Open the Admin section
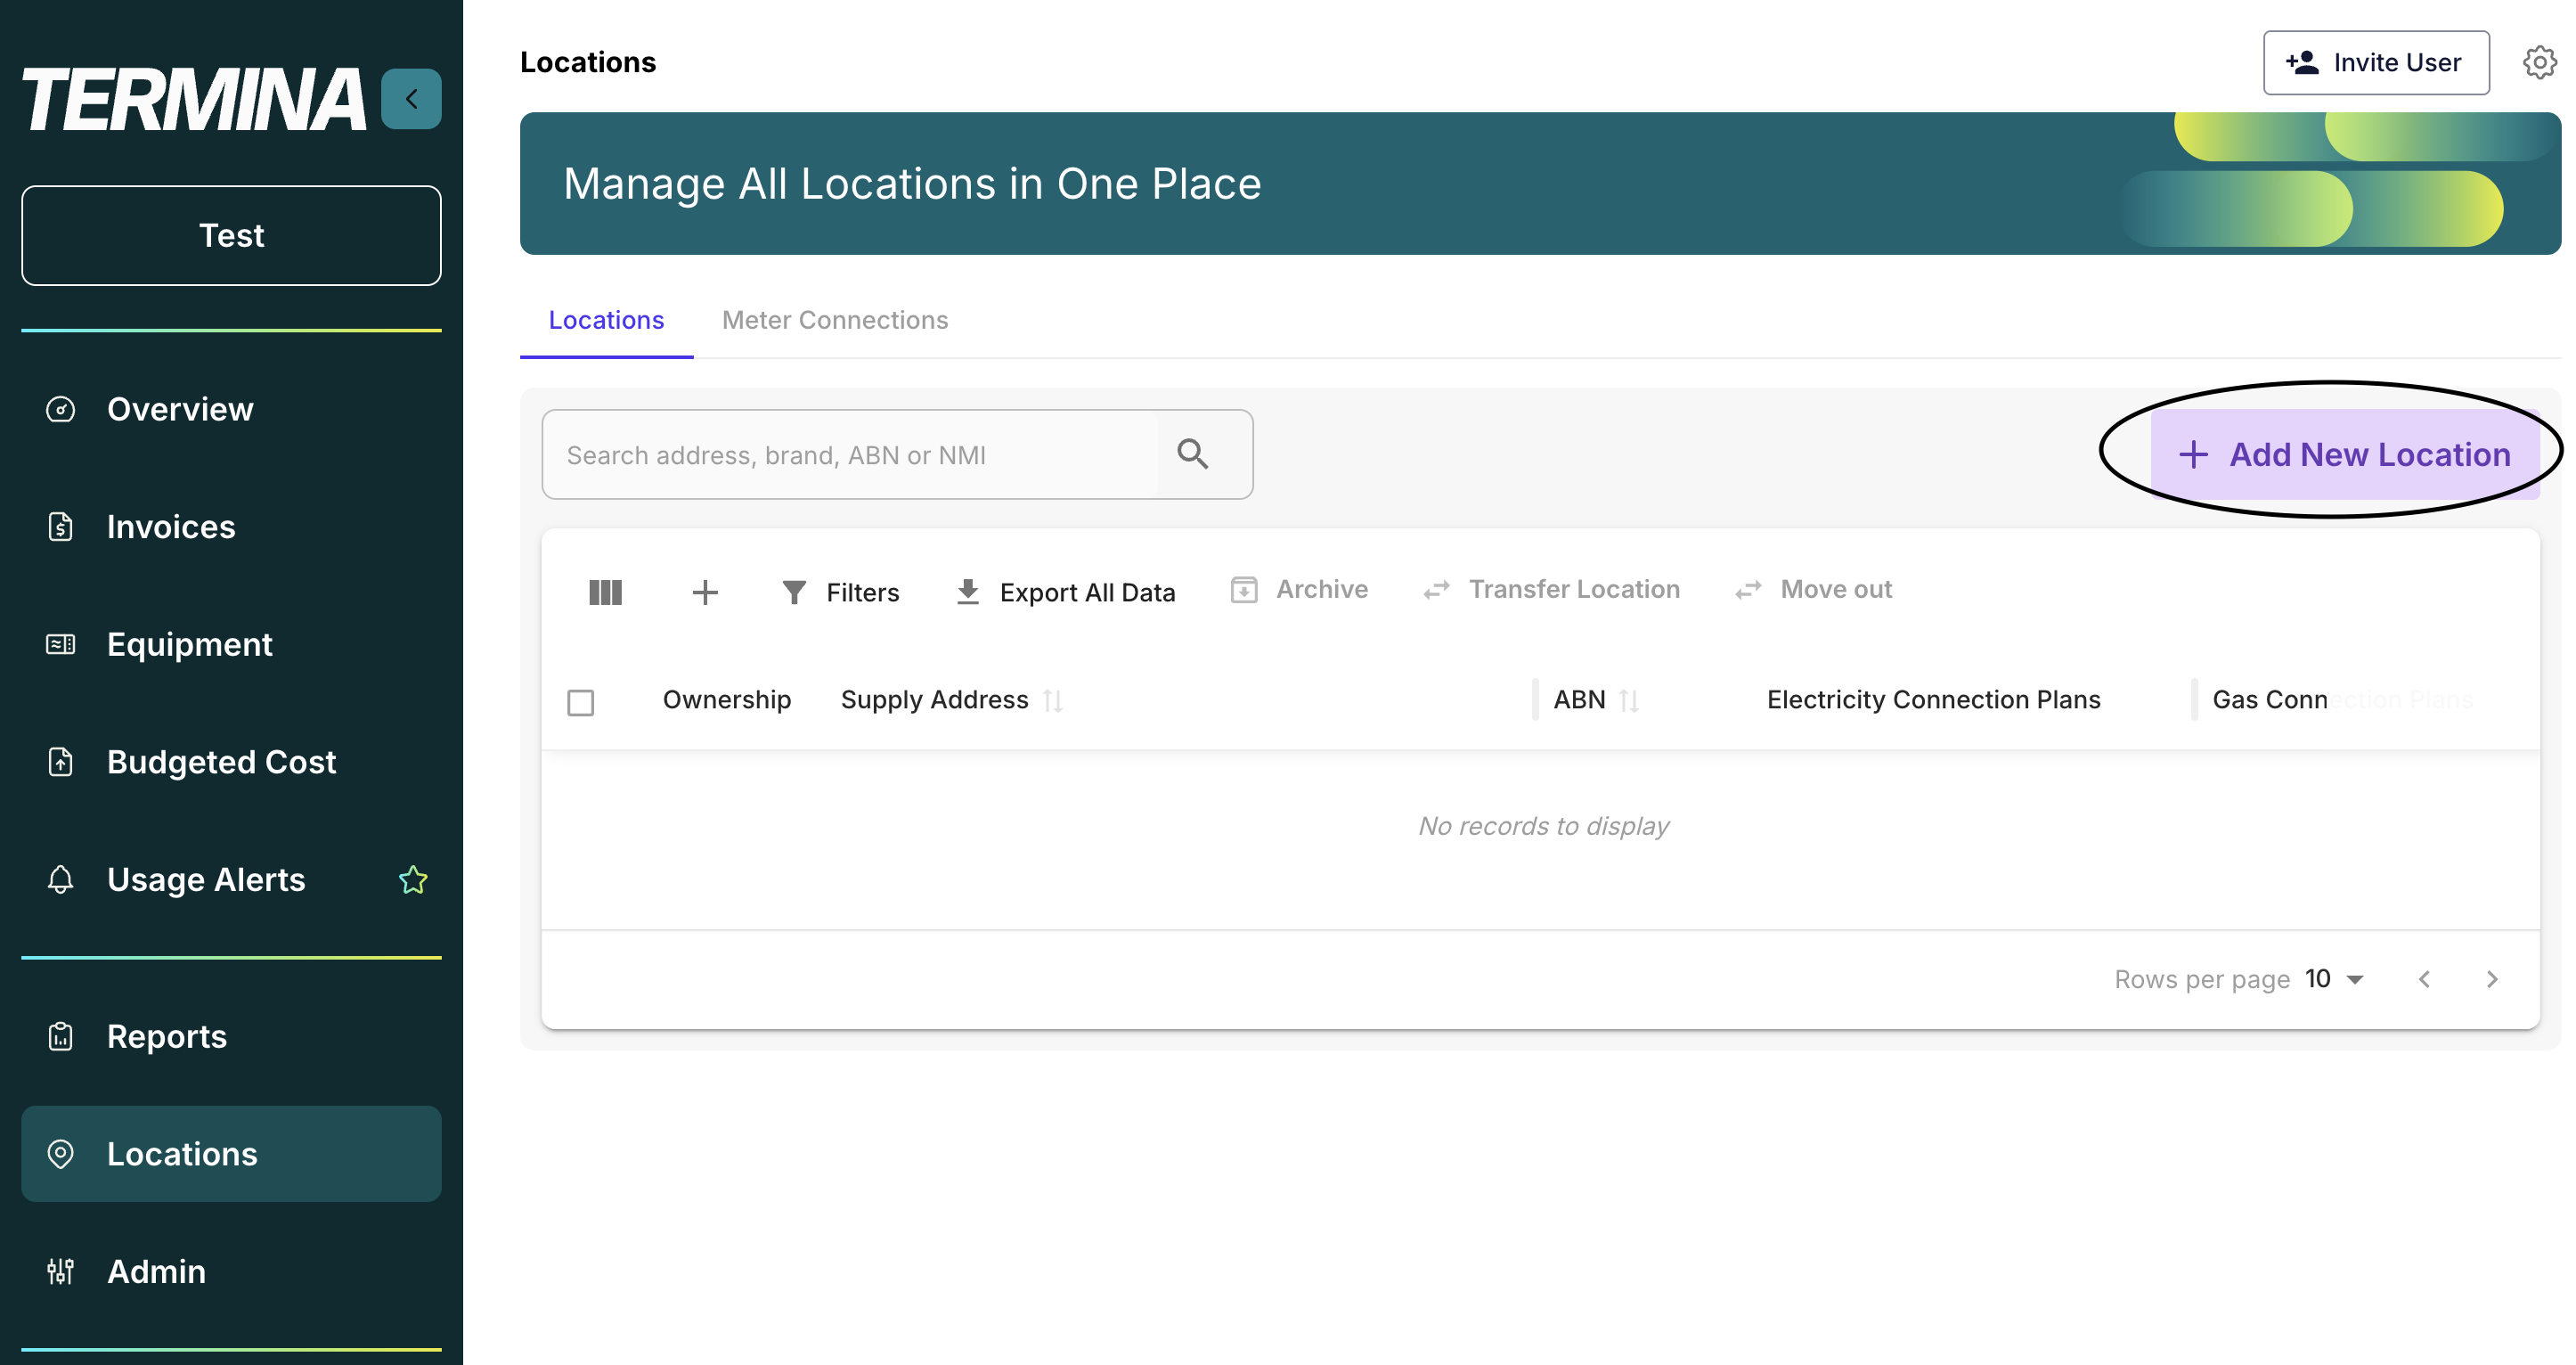The height and width of the screenshot is (1365, 2576). [x=231, y=1272]
